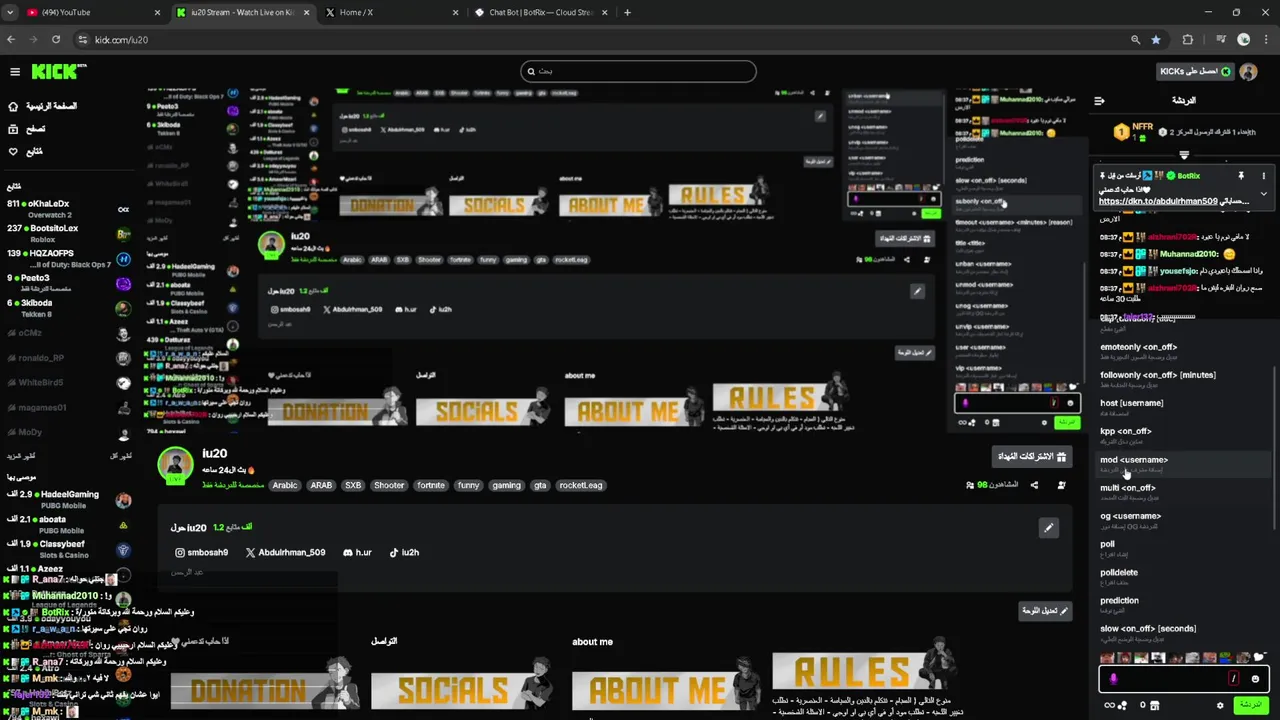Click the get KICKs button

pos(1195,72)
